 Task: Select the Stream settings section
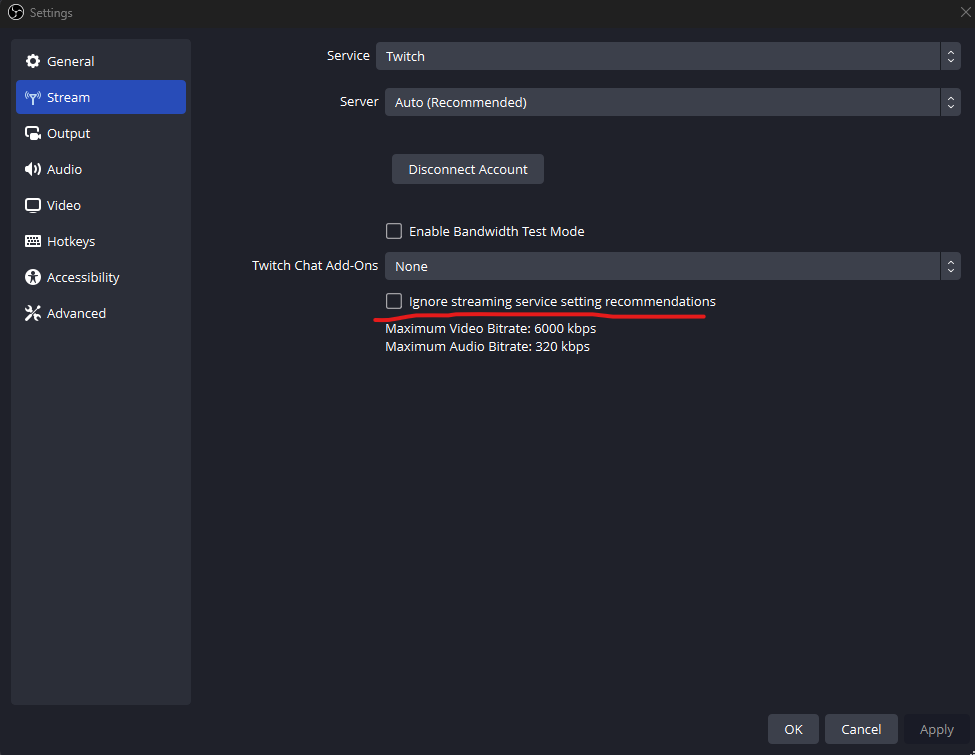pos(101,97)
